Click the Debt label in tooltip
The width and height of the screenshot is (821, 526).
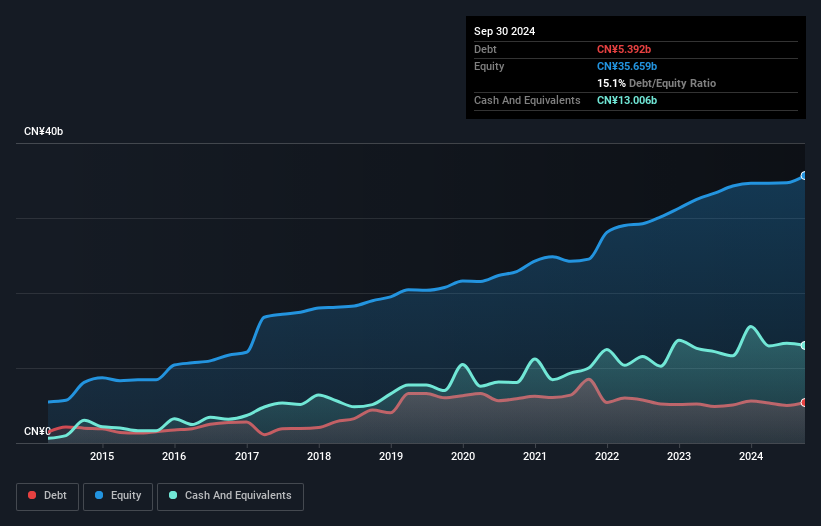pyautogui.click(x=485, y=49)
